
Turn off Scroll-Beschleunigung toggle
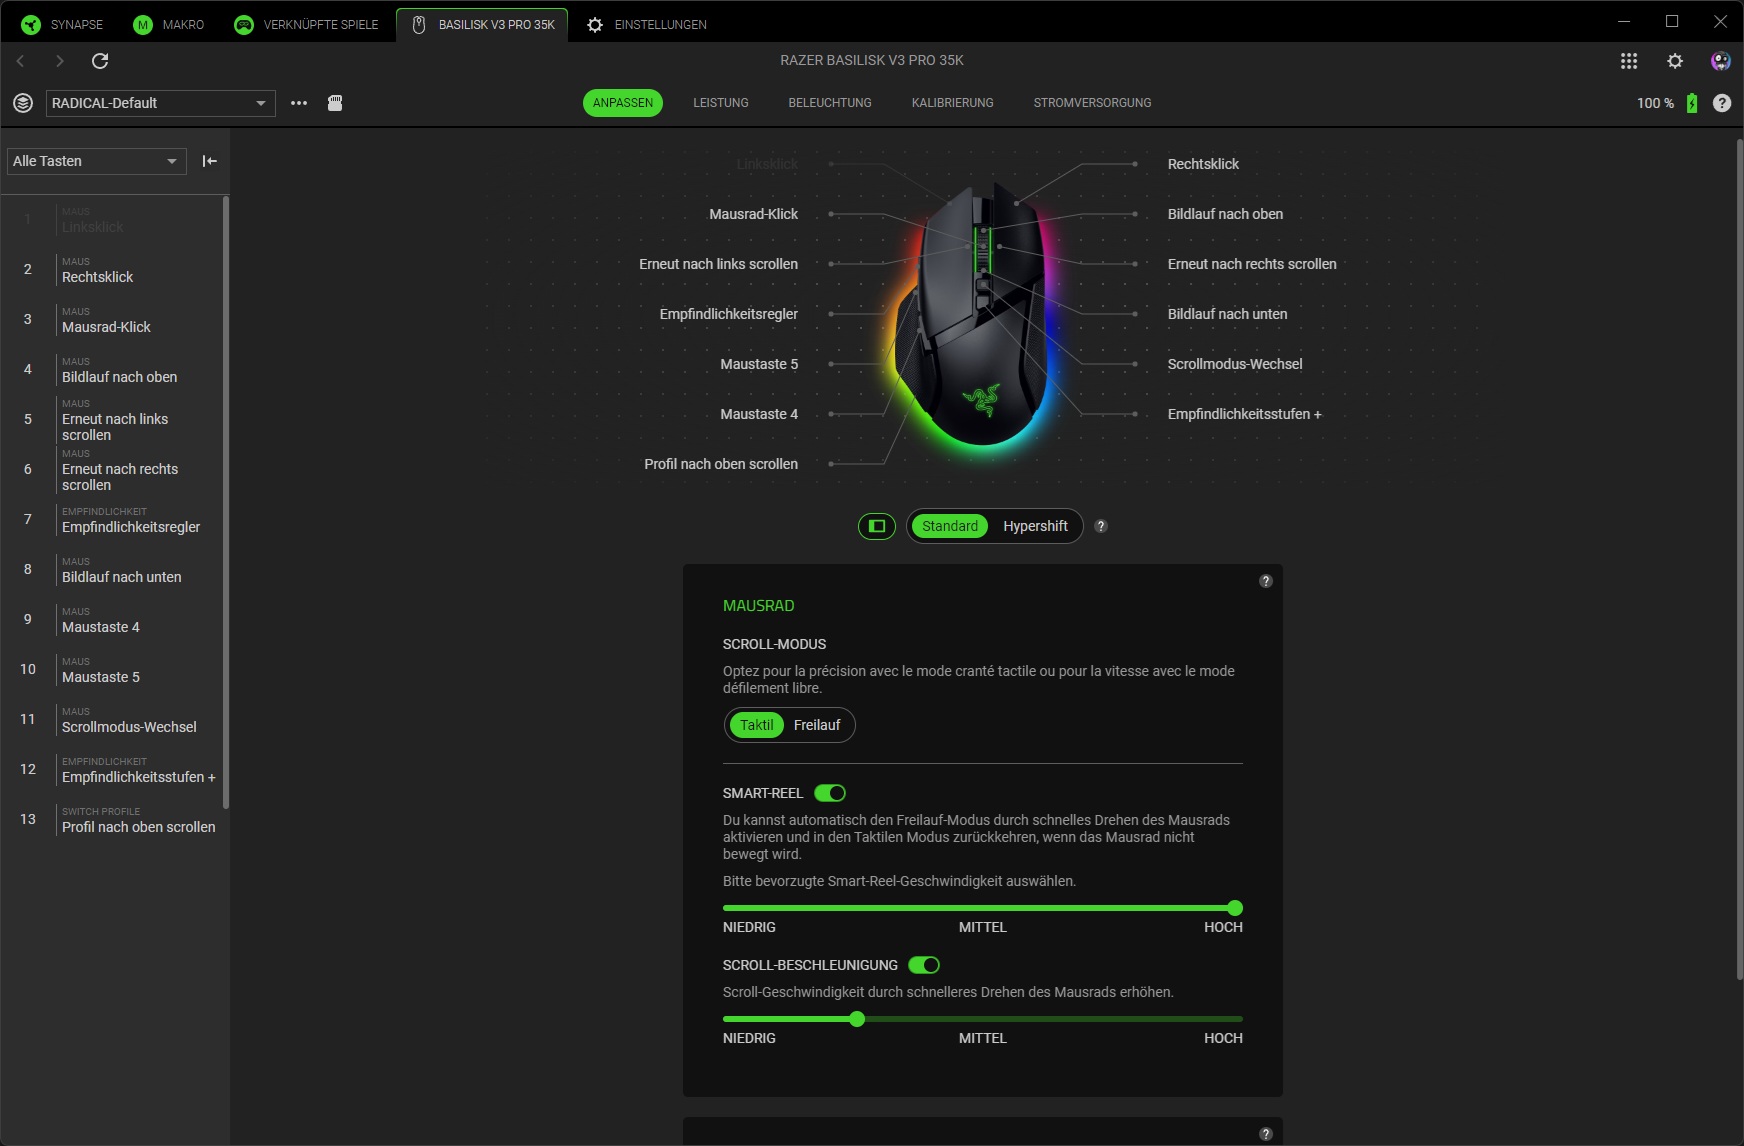923,965
